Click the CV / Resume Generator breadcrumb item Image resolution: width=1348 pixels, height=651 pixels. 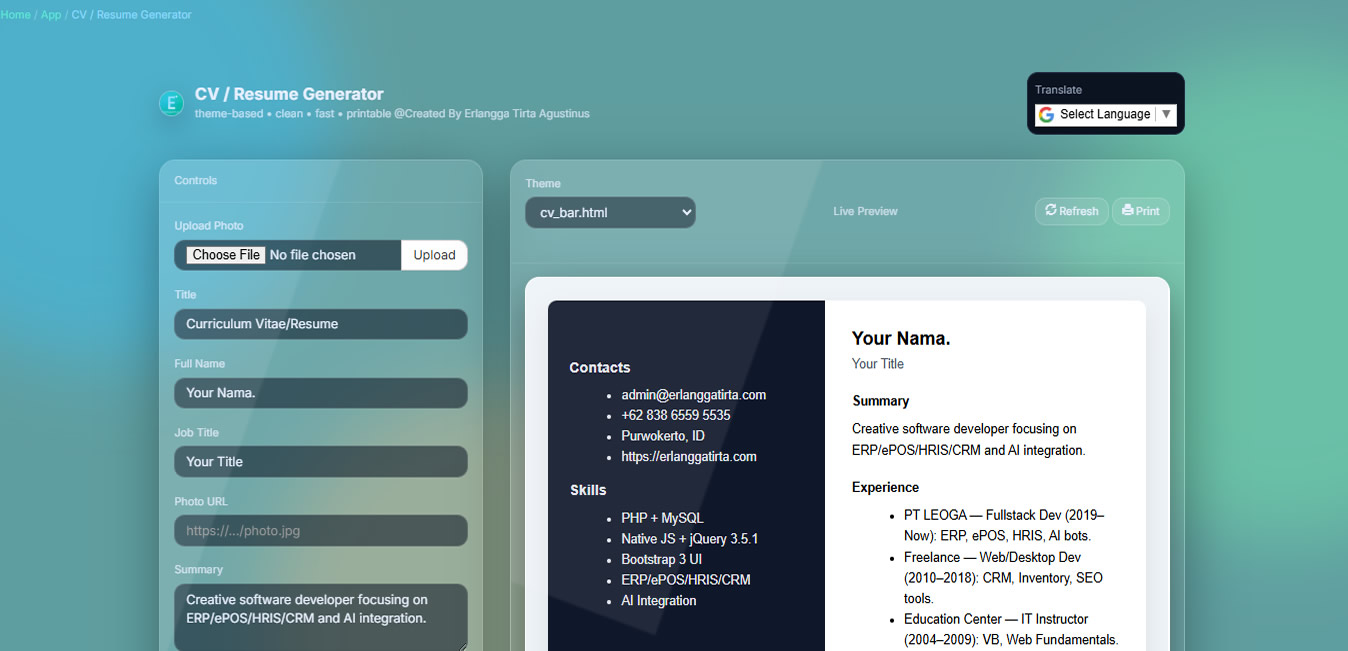coord(131,15)
